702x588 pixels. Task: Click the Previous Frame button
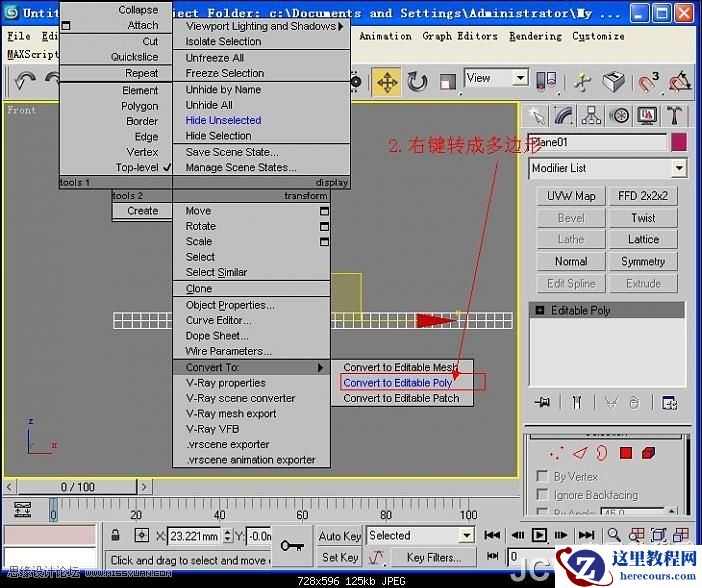click(x=518, y=535)
